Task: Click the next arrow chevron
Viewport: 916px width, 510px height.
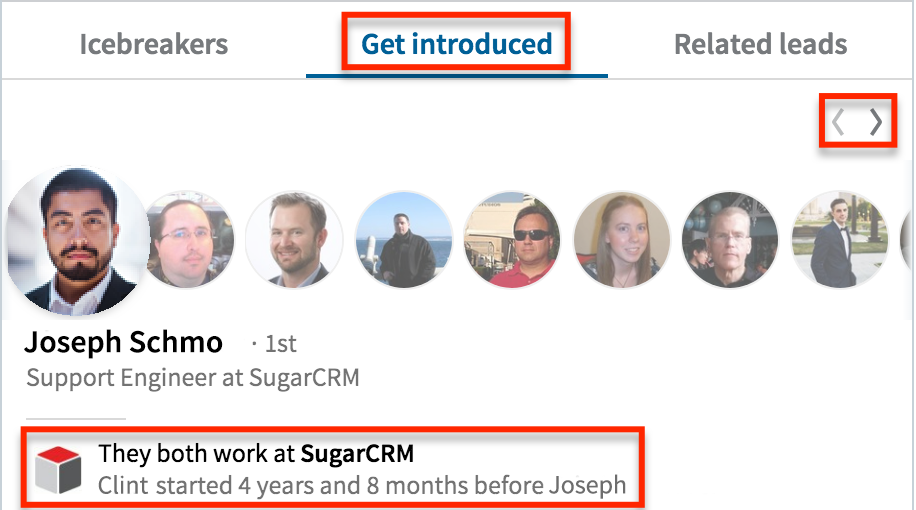Action: coord(876,122)
